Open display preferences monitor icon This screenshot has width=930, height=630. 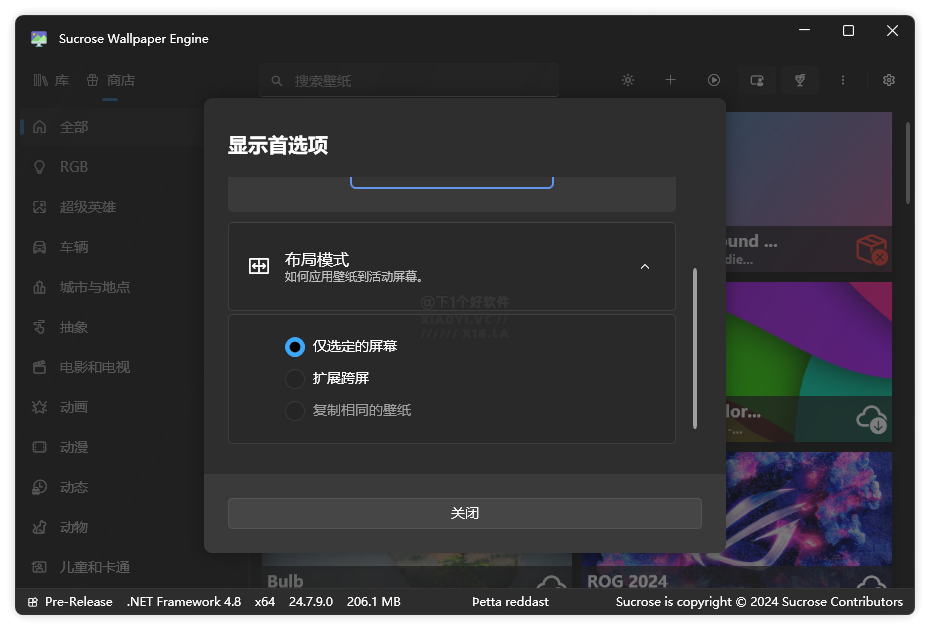757,80
